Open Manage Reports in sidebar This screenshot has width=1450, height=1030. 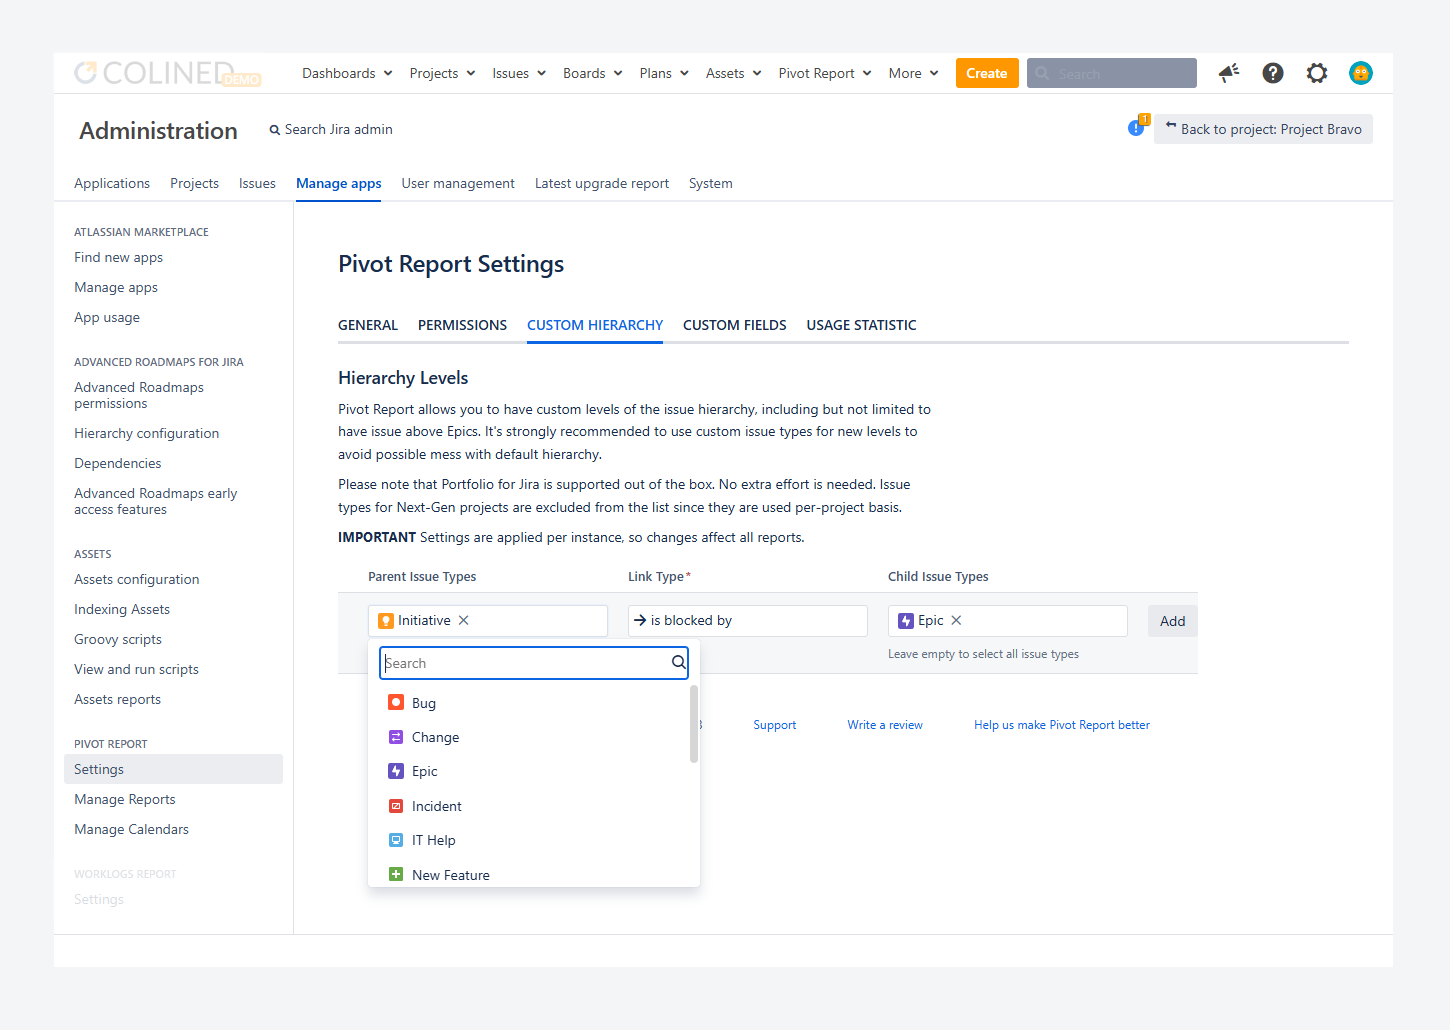coord(124,799)
